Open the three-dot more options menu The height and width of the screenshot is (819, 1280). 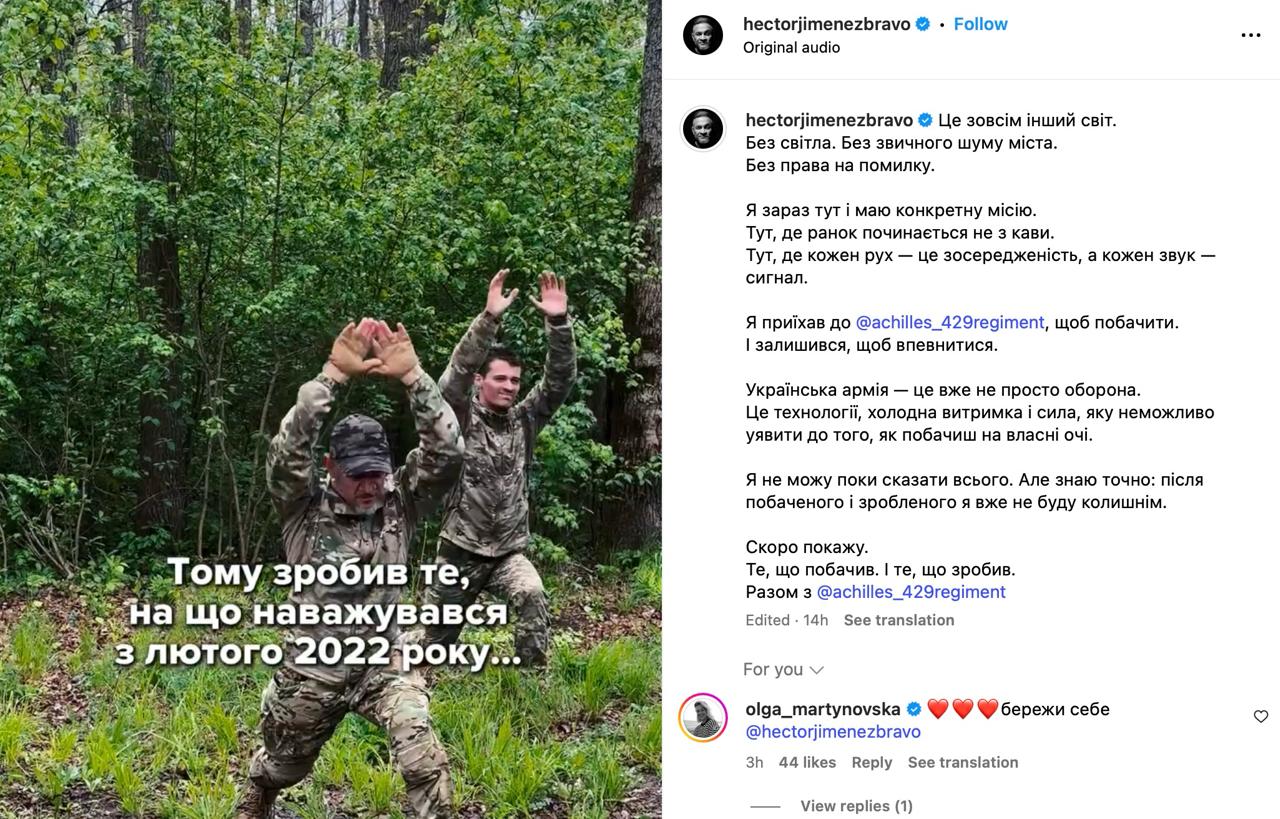1250,35
